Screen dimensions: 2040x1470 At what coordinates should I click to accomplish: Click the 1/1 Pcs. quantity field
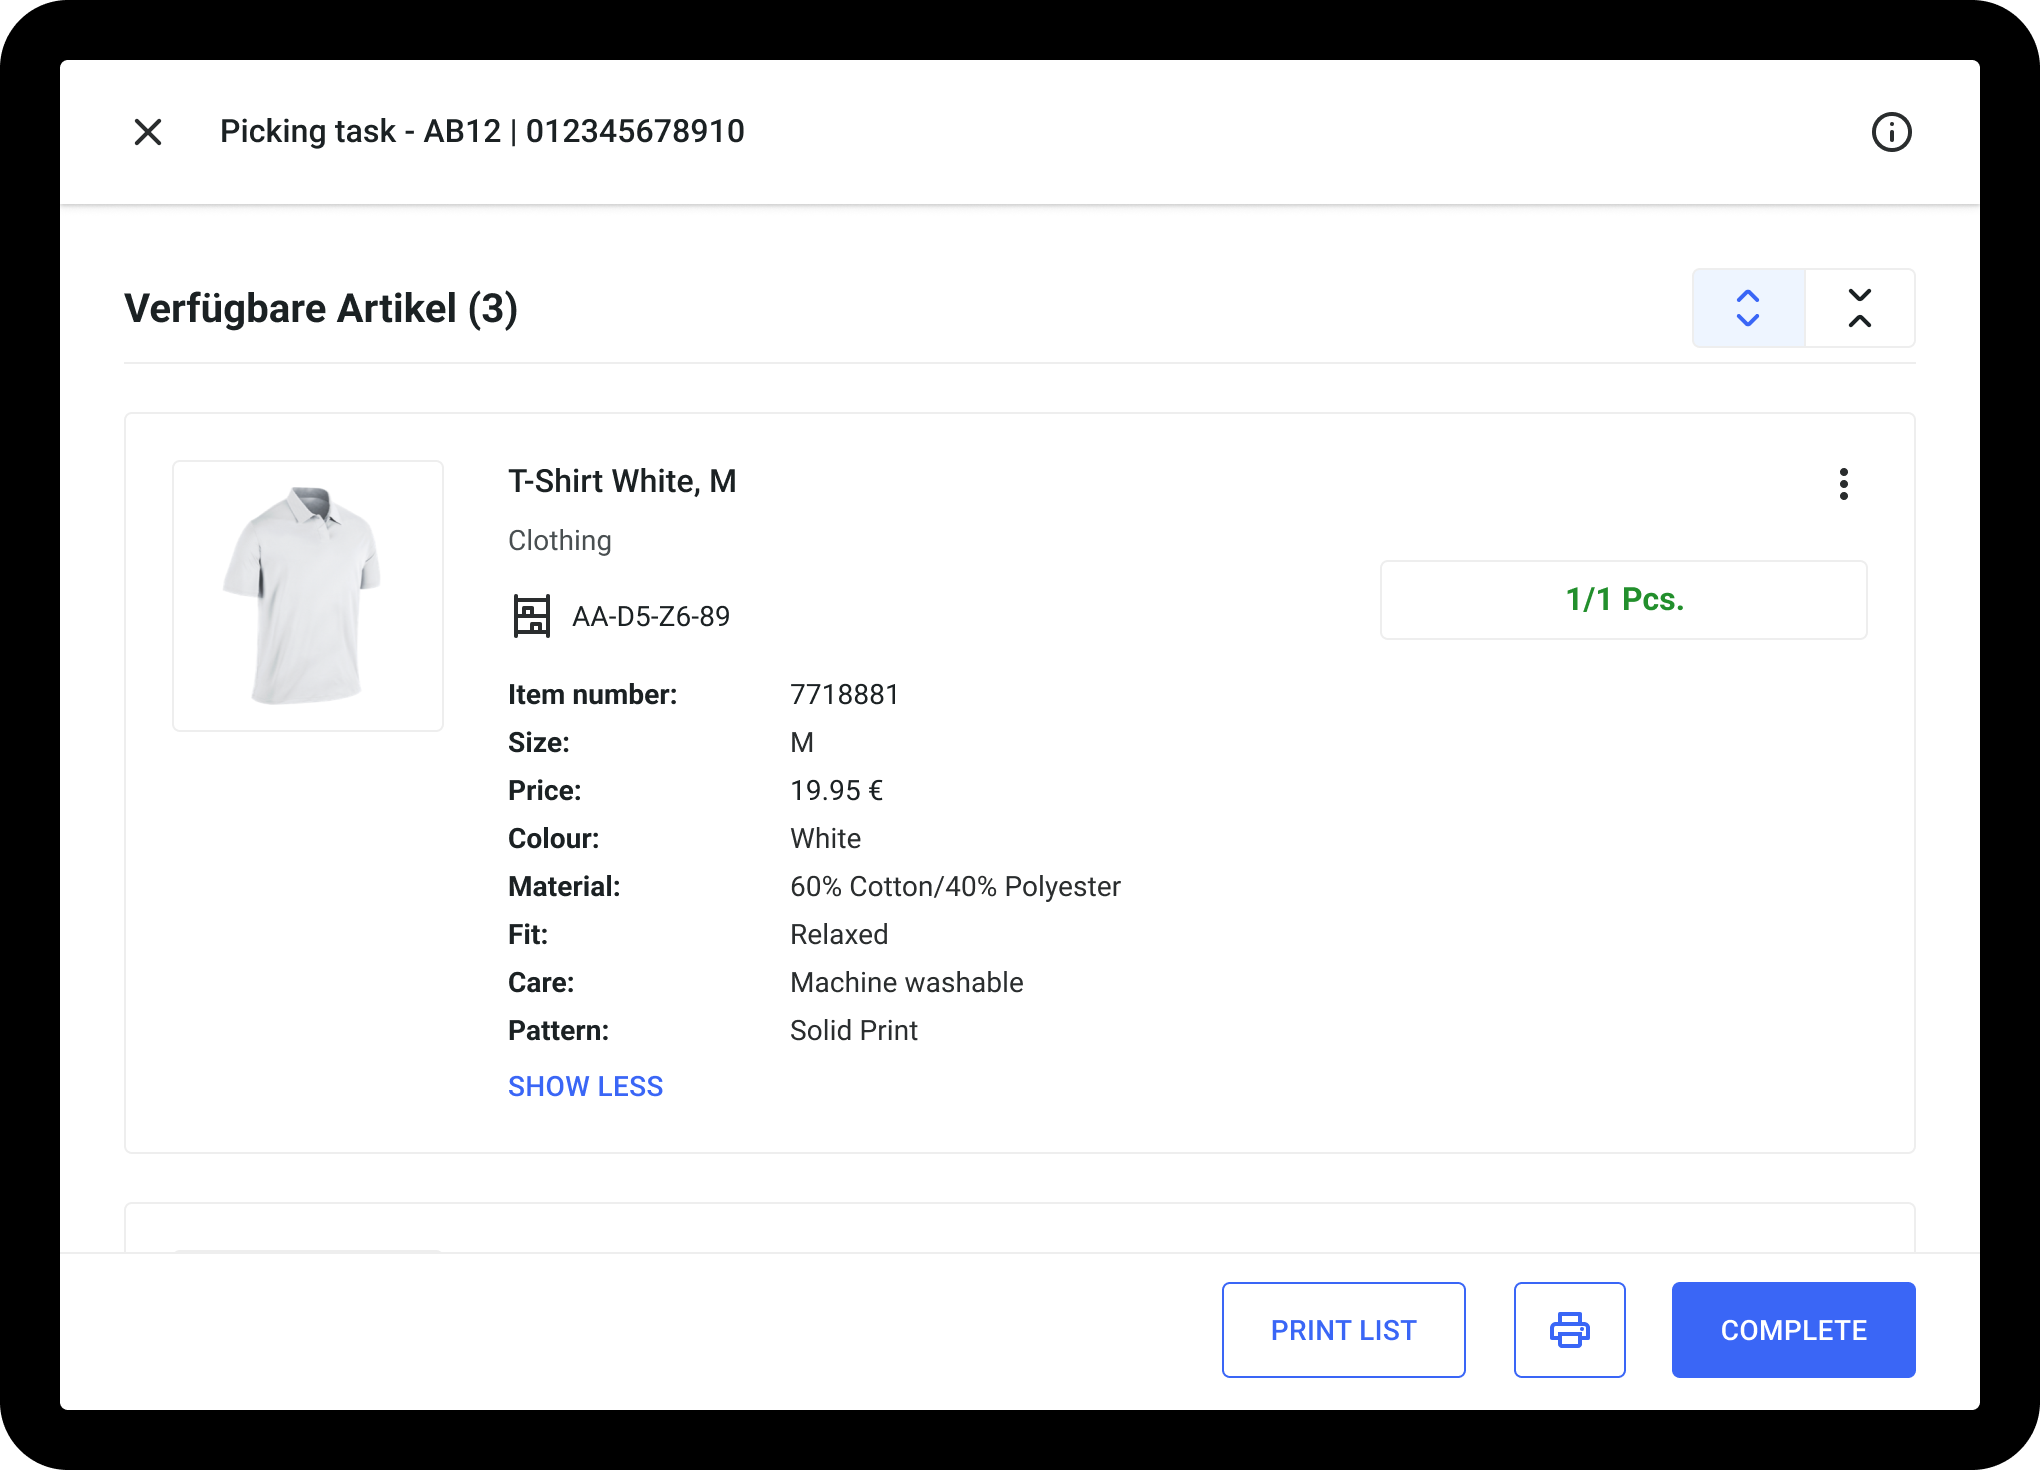click(1623, 600)
